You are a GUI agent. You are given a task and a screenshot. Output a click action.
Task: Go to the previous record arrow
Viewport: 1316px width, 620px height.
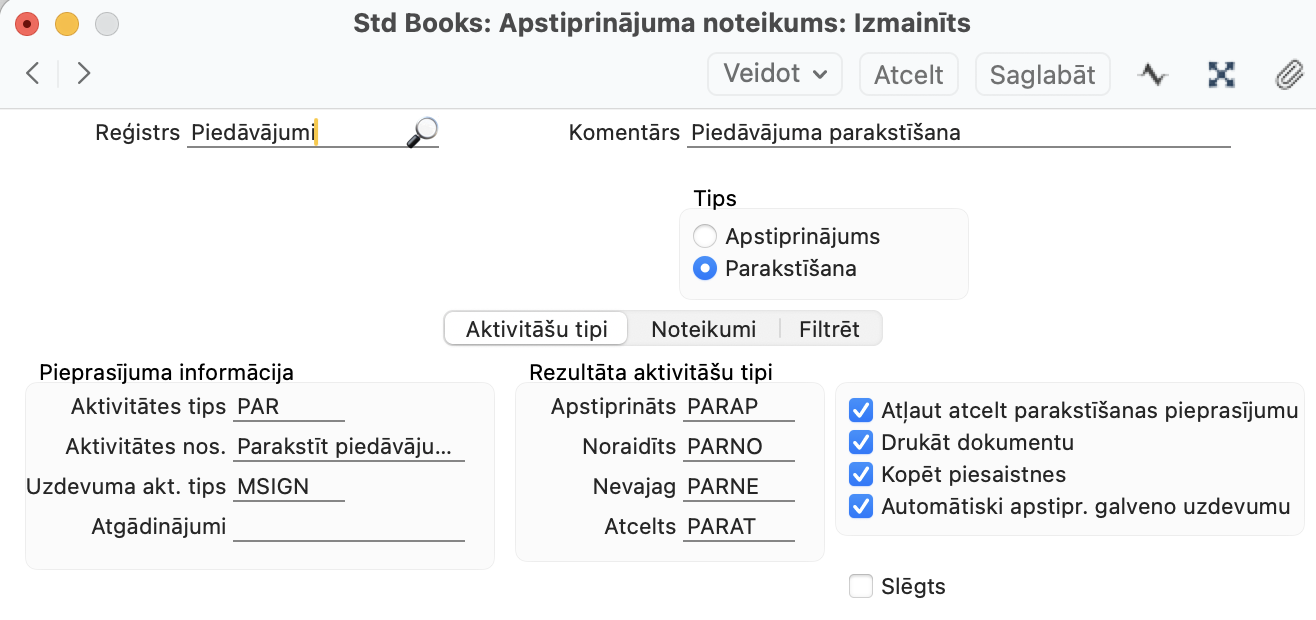[x=33, y=73]
